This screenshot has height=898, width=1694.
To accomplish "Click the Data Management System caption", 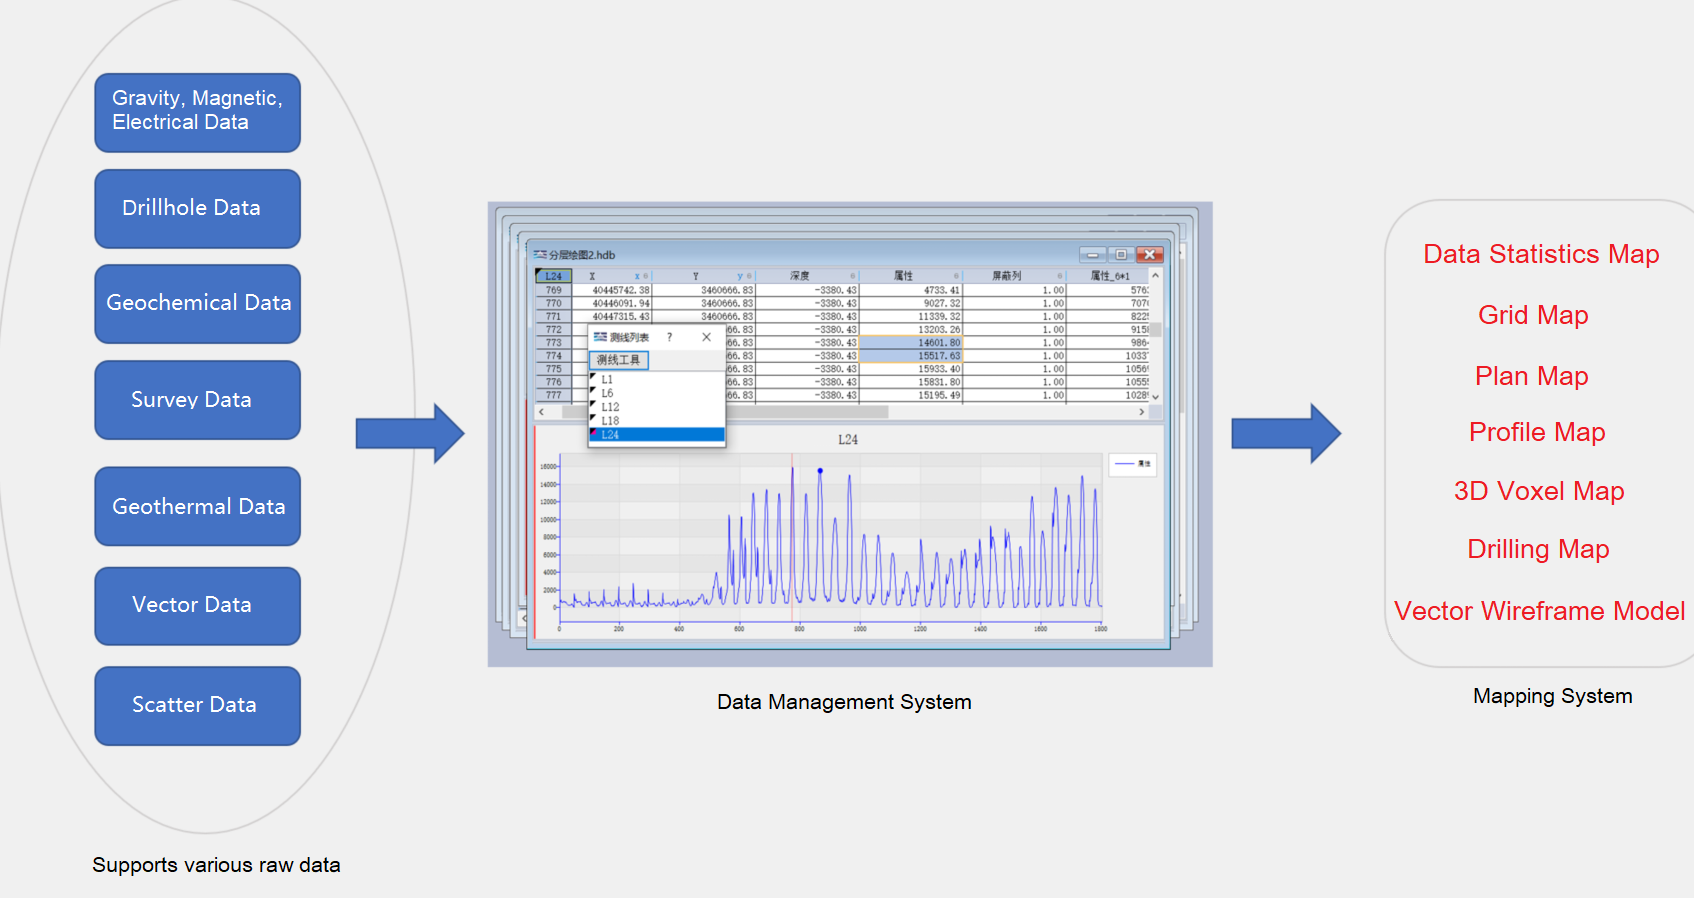I will click(x=844, y=702).
